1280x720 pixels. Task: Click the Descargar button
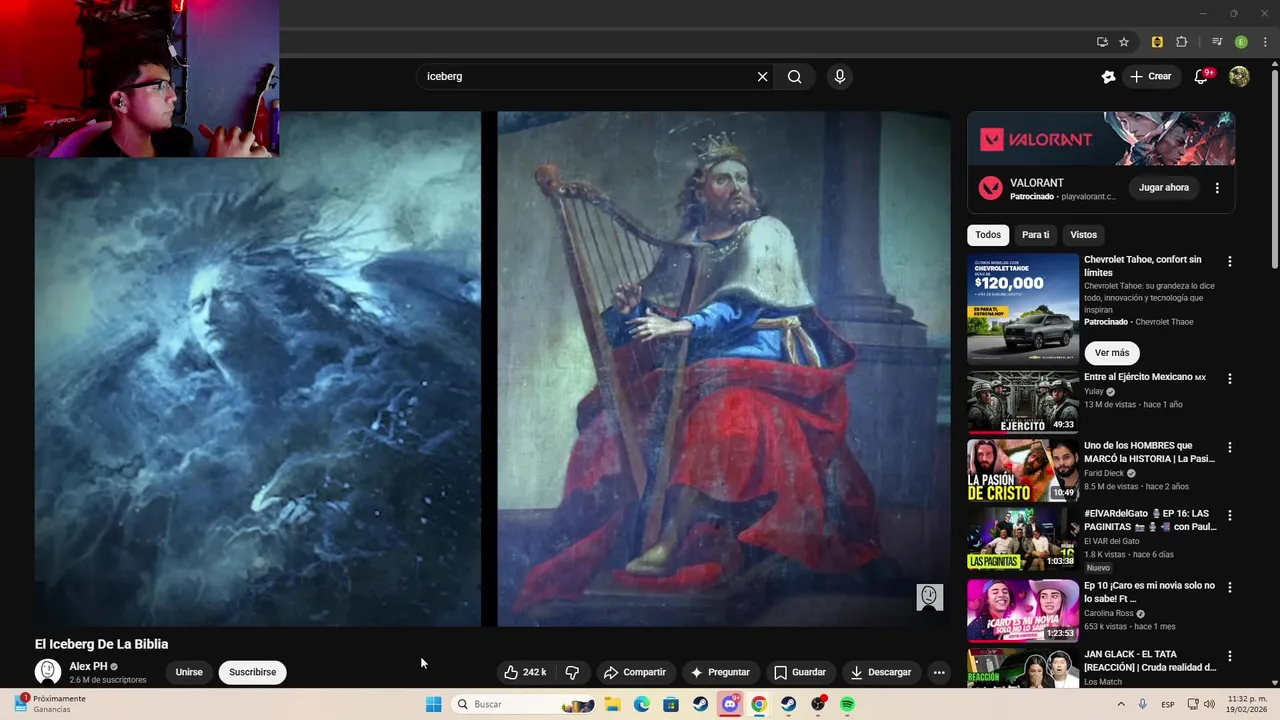coord(880,672)
